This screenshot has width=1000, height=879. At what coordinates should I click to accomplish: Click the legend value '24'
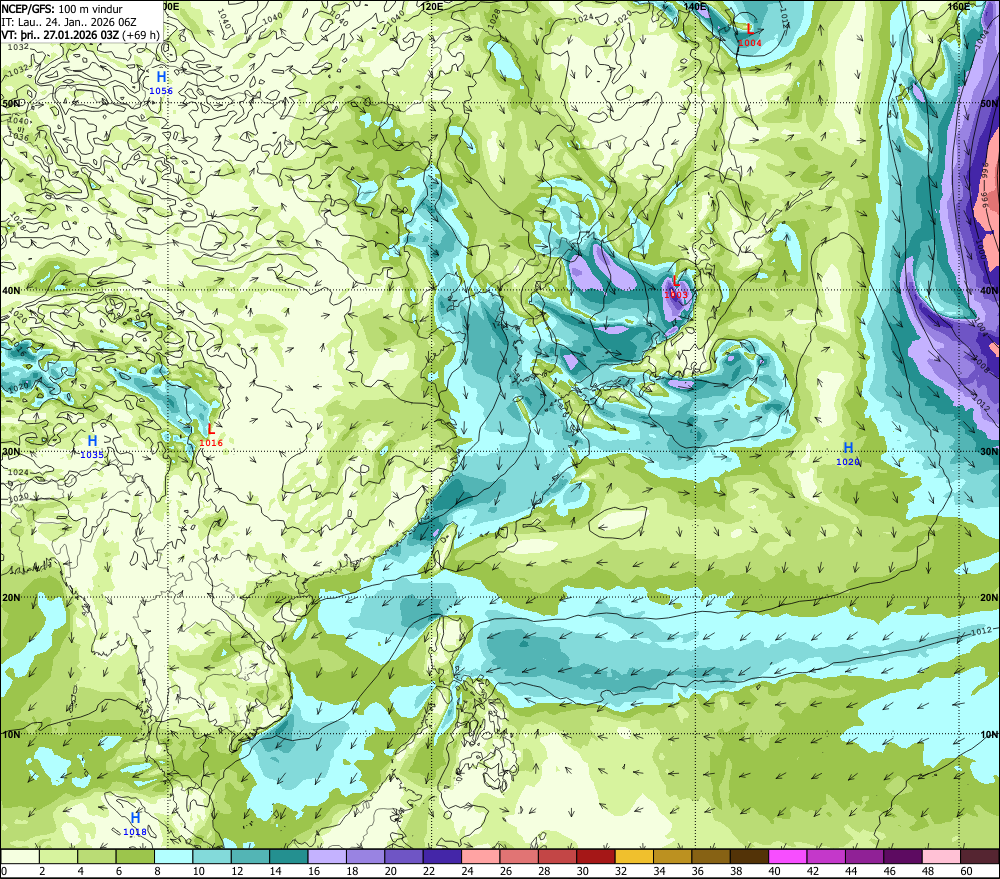tap(467, 871)
